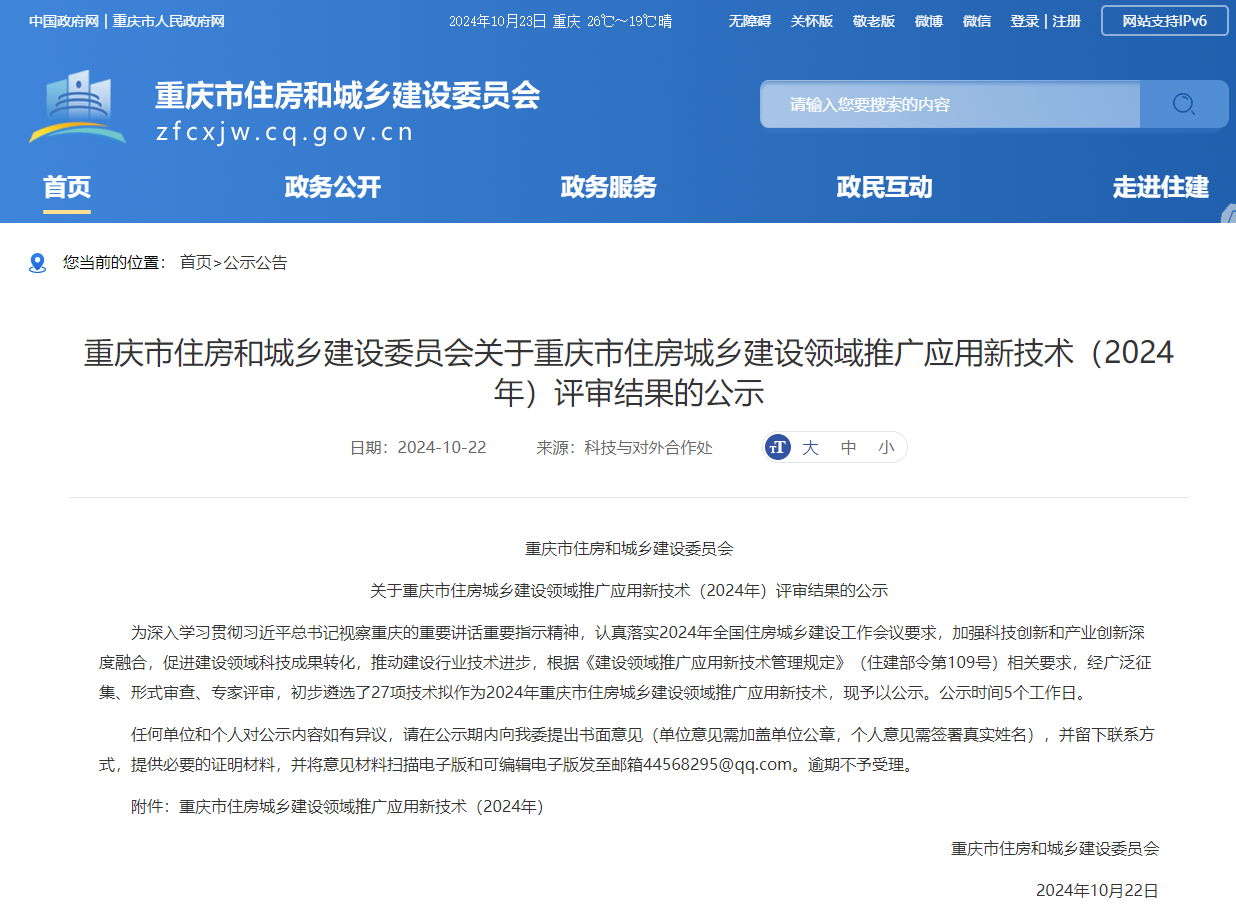Click the 网站支持IPv6 button
The width and height of the screenshot is (1236, 905).
coord(1164,21)
